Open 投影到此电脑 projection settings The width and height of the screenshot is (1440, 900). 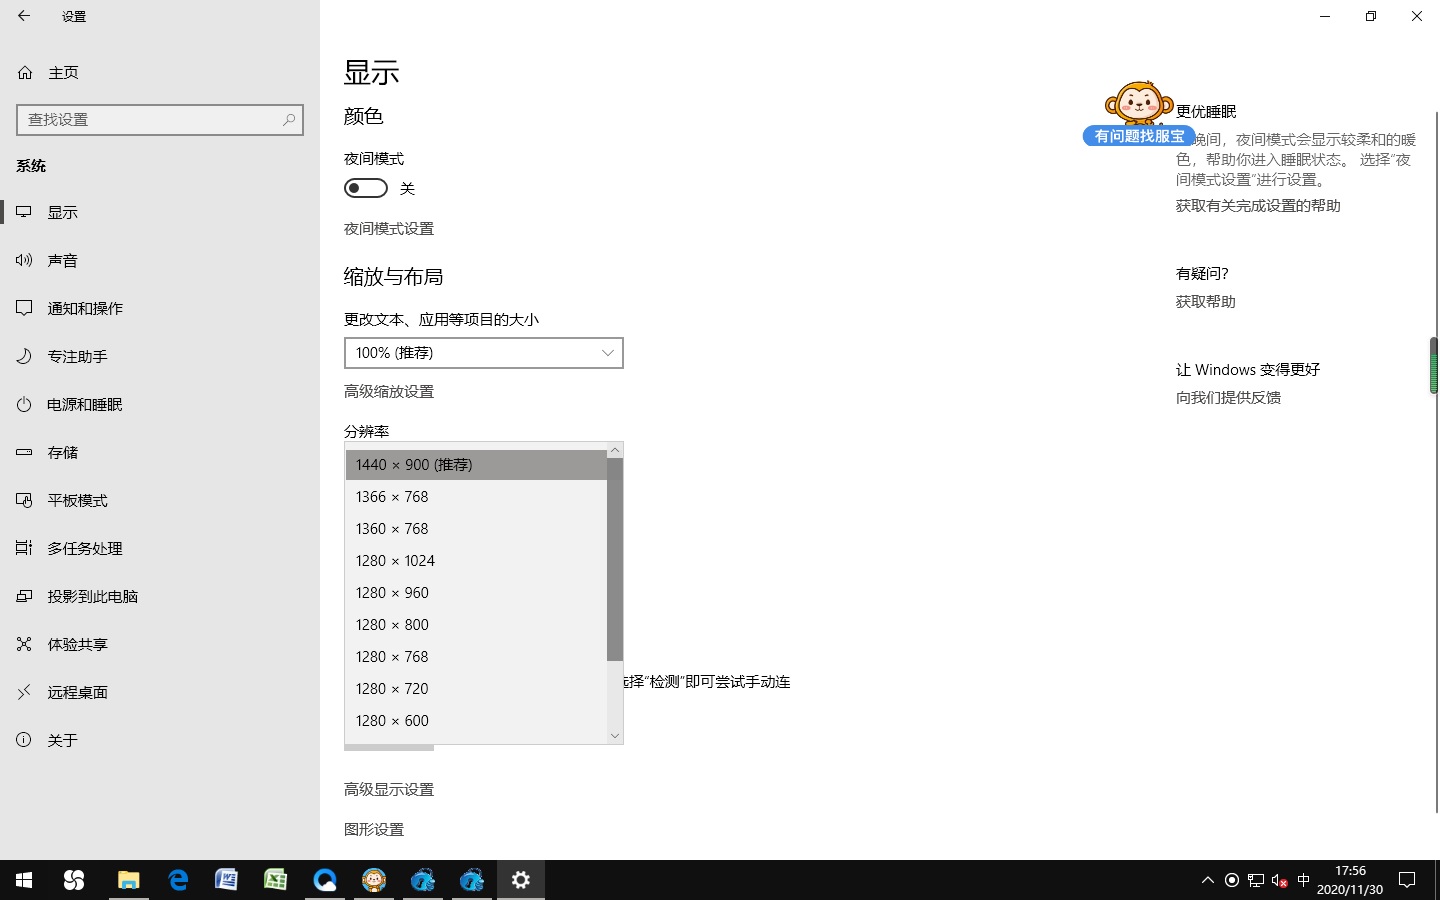(160, 596)
